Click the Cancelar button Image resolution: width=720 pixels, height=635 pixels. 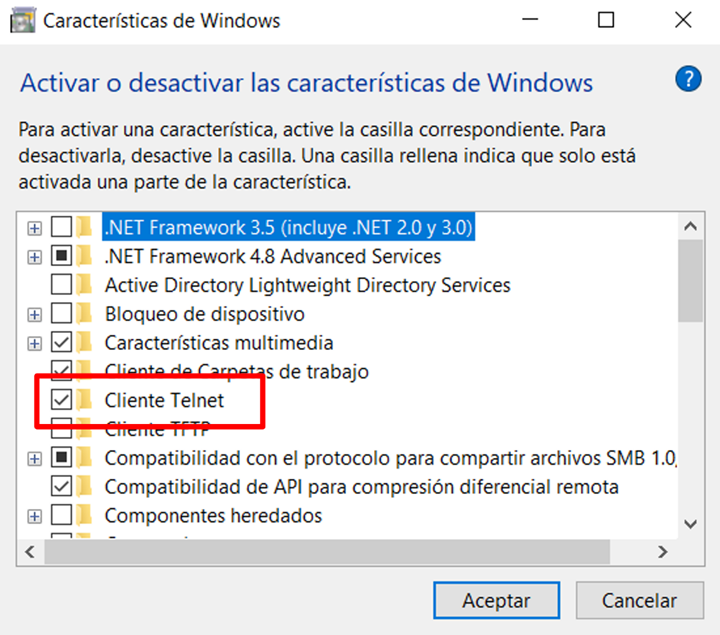point(640,600)
